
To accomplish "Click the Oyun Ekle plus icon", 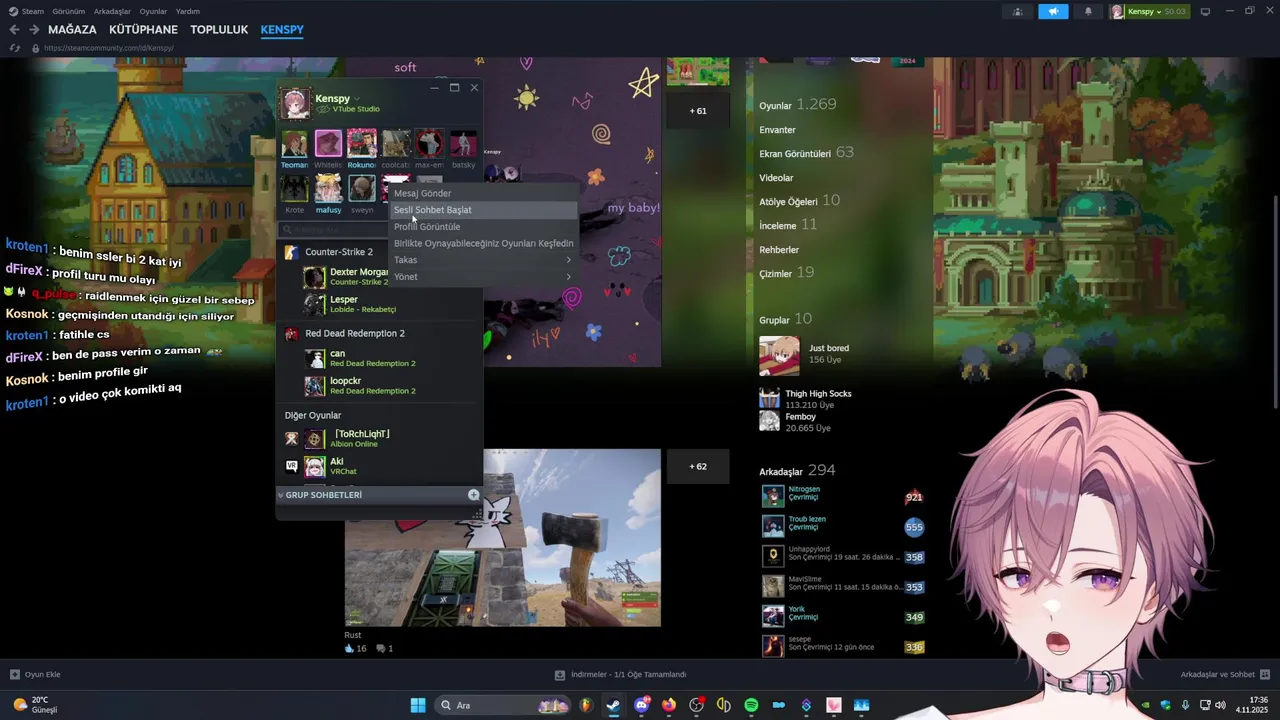I will click(15, 675).
